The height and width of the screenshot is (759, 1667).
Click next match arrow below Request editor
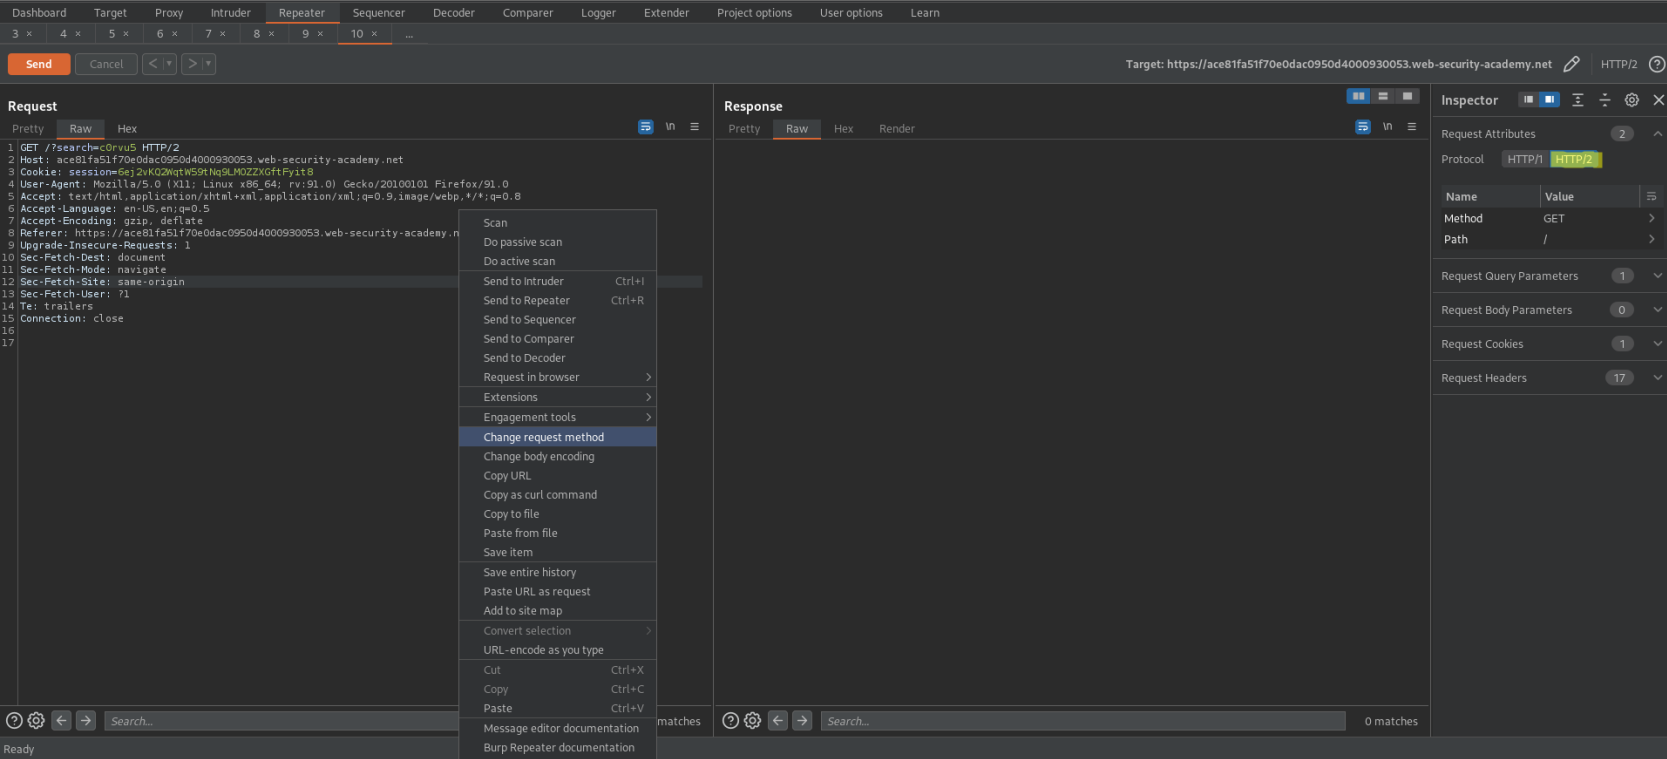tap(86, 720)
